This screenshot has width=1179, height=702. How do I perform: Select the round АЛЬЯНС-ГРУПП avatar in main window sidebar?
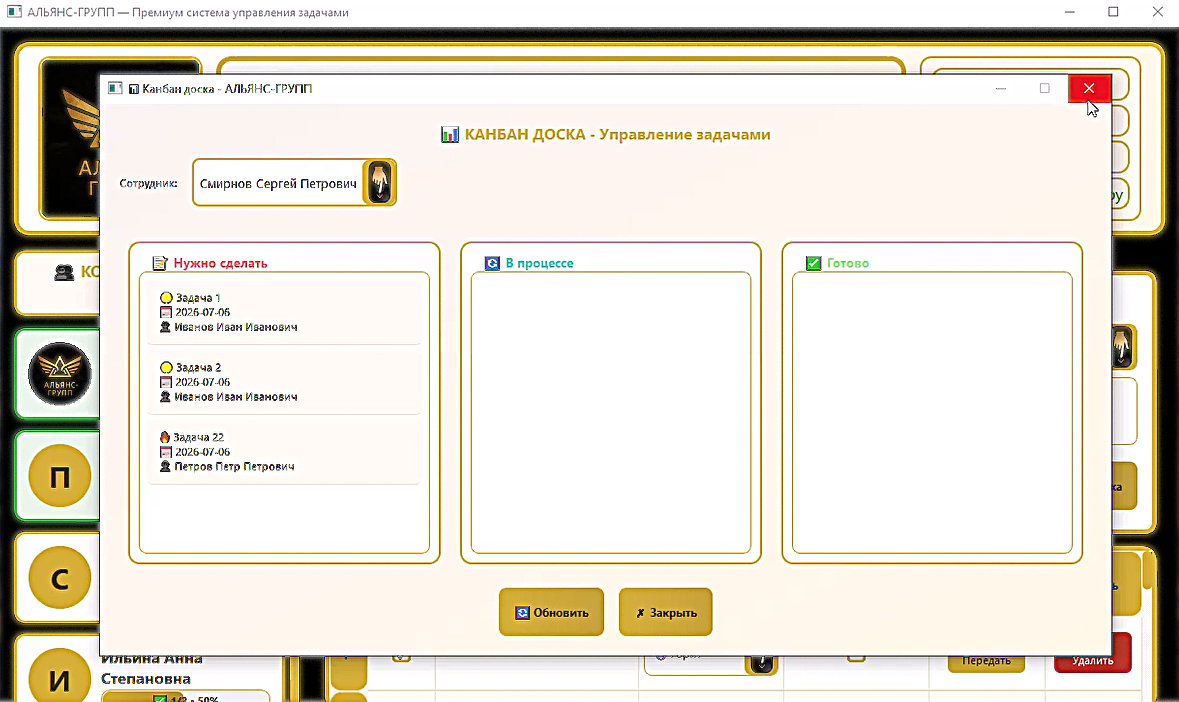pos(59,374)
